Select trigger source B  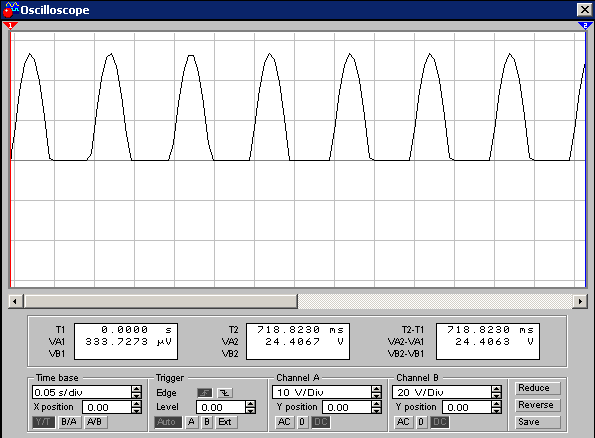tap(207, 422)
